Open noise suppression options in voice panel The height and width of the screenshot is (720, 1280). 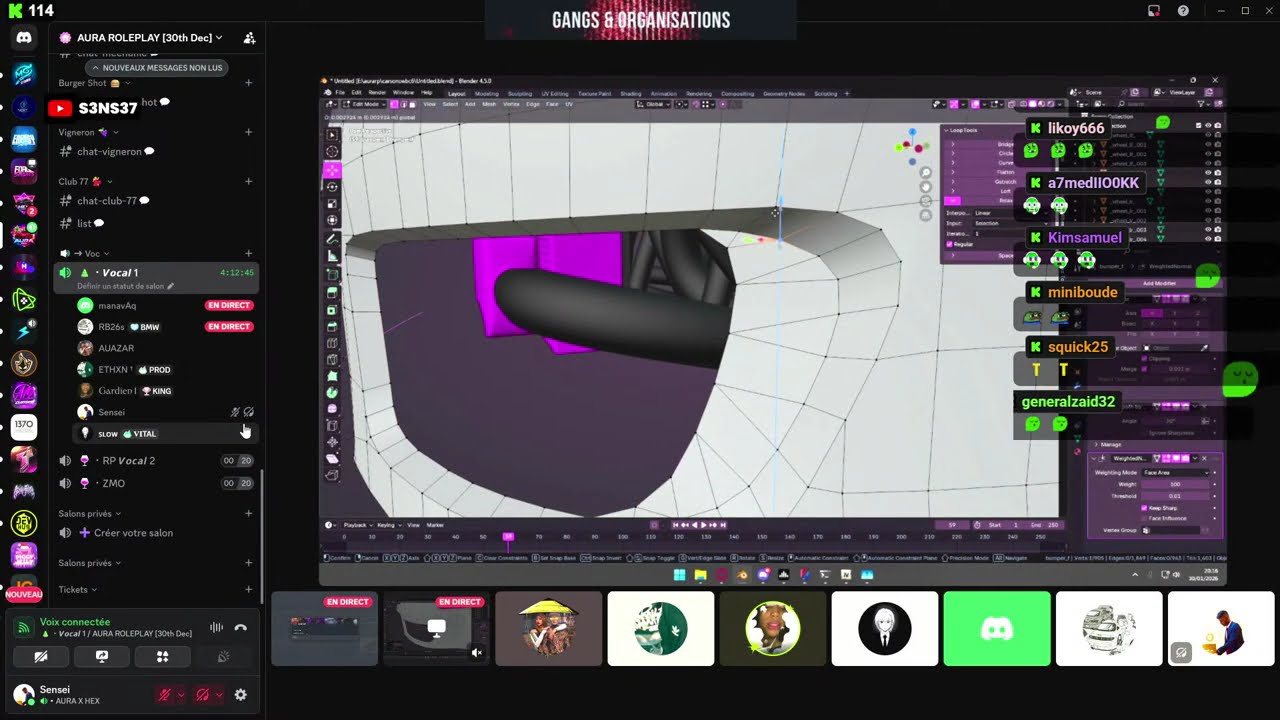(x=216, y=628)
